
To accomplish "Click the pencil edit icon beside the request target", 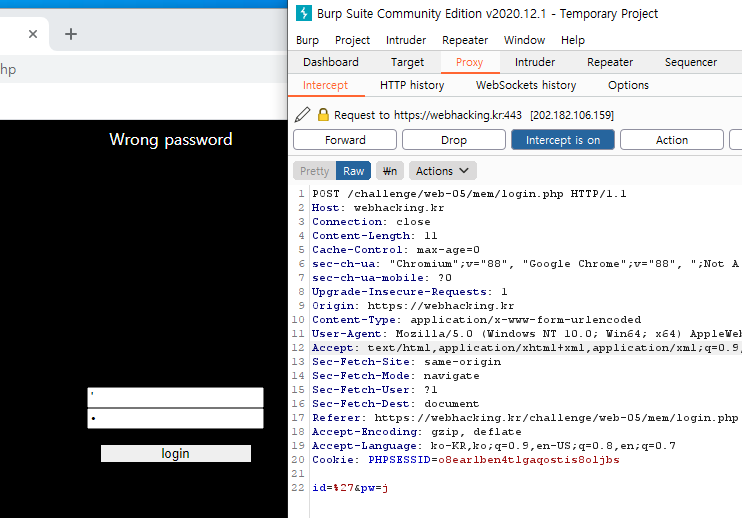I will pos(303,115).
